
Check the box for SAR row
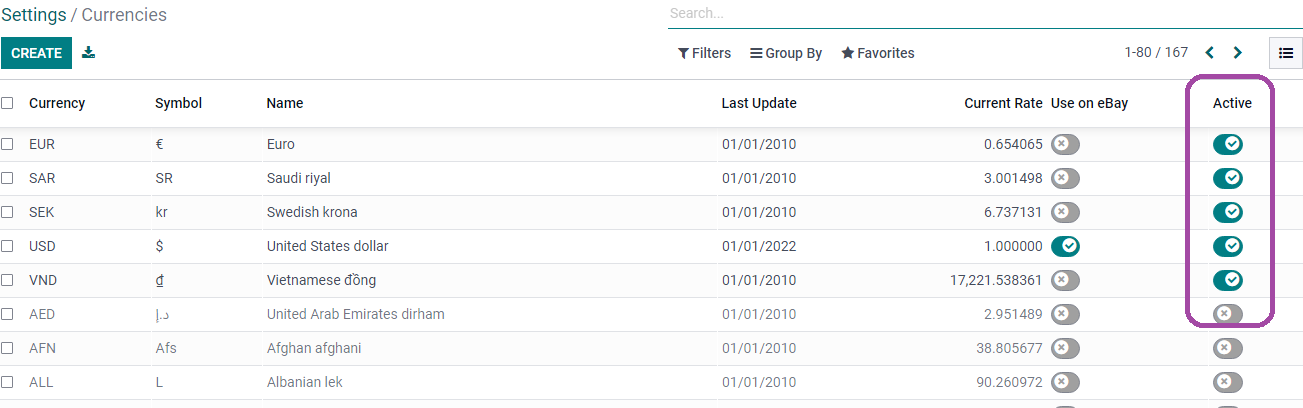click(7, 178)
